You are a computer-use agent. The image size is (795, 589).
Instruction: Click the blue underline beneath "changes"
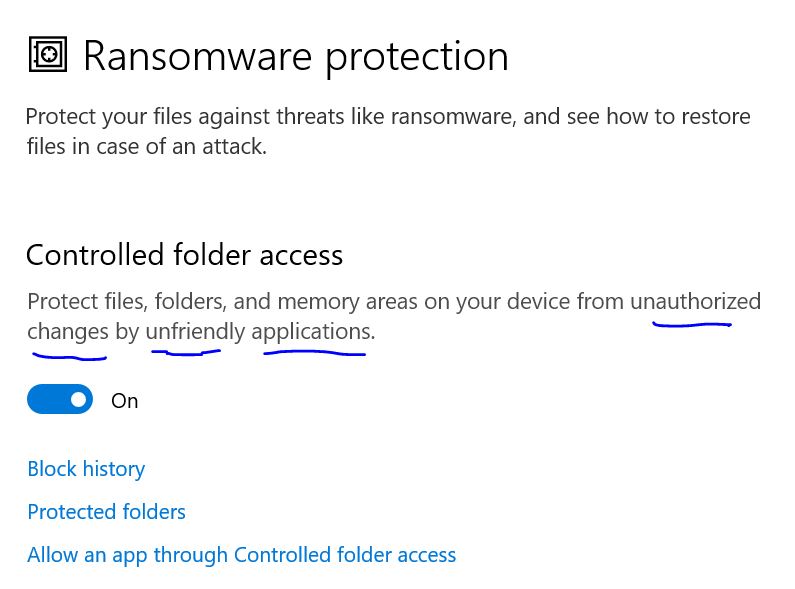pyautogui.click(x=69, y=357)
